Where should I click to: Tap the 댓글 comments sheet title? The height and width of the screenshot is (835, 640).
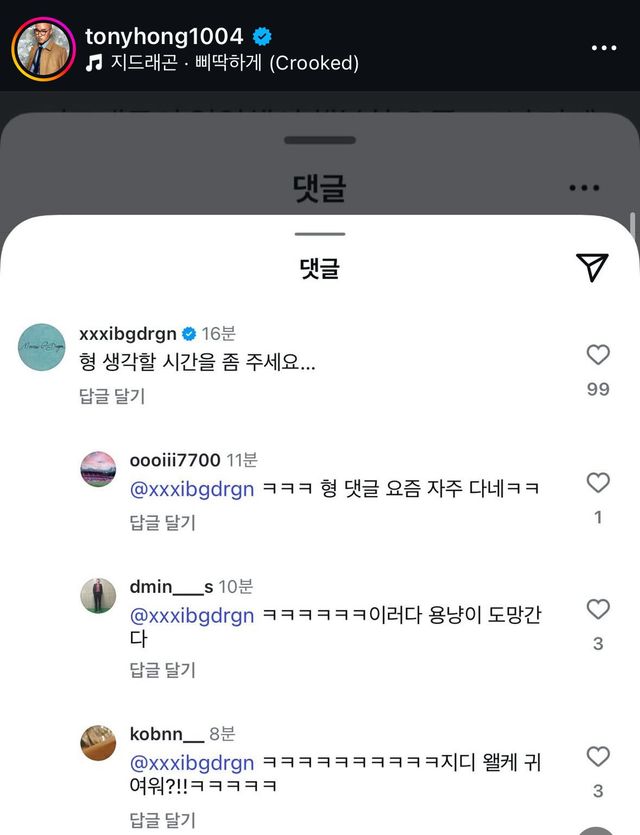(320, 268)
